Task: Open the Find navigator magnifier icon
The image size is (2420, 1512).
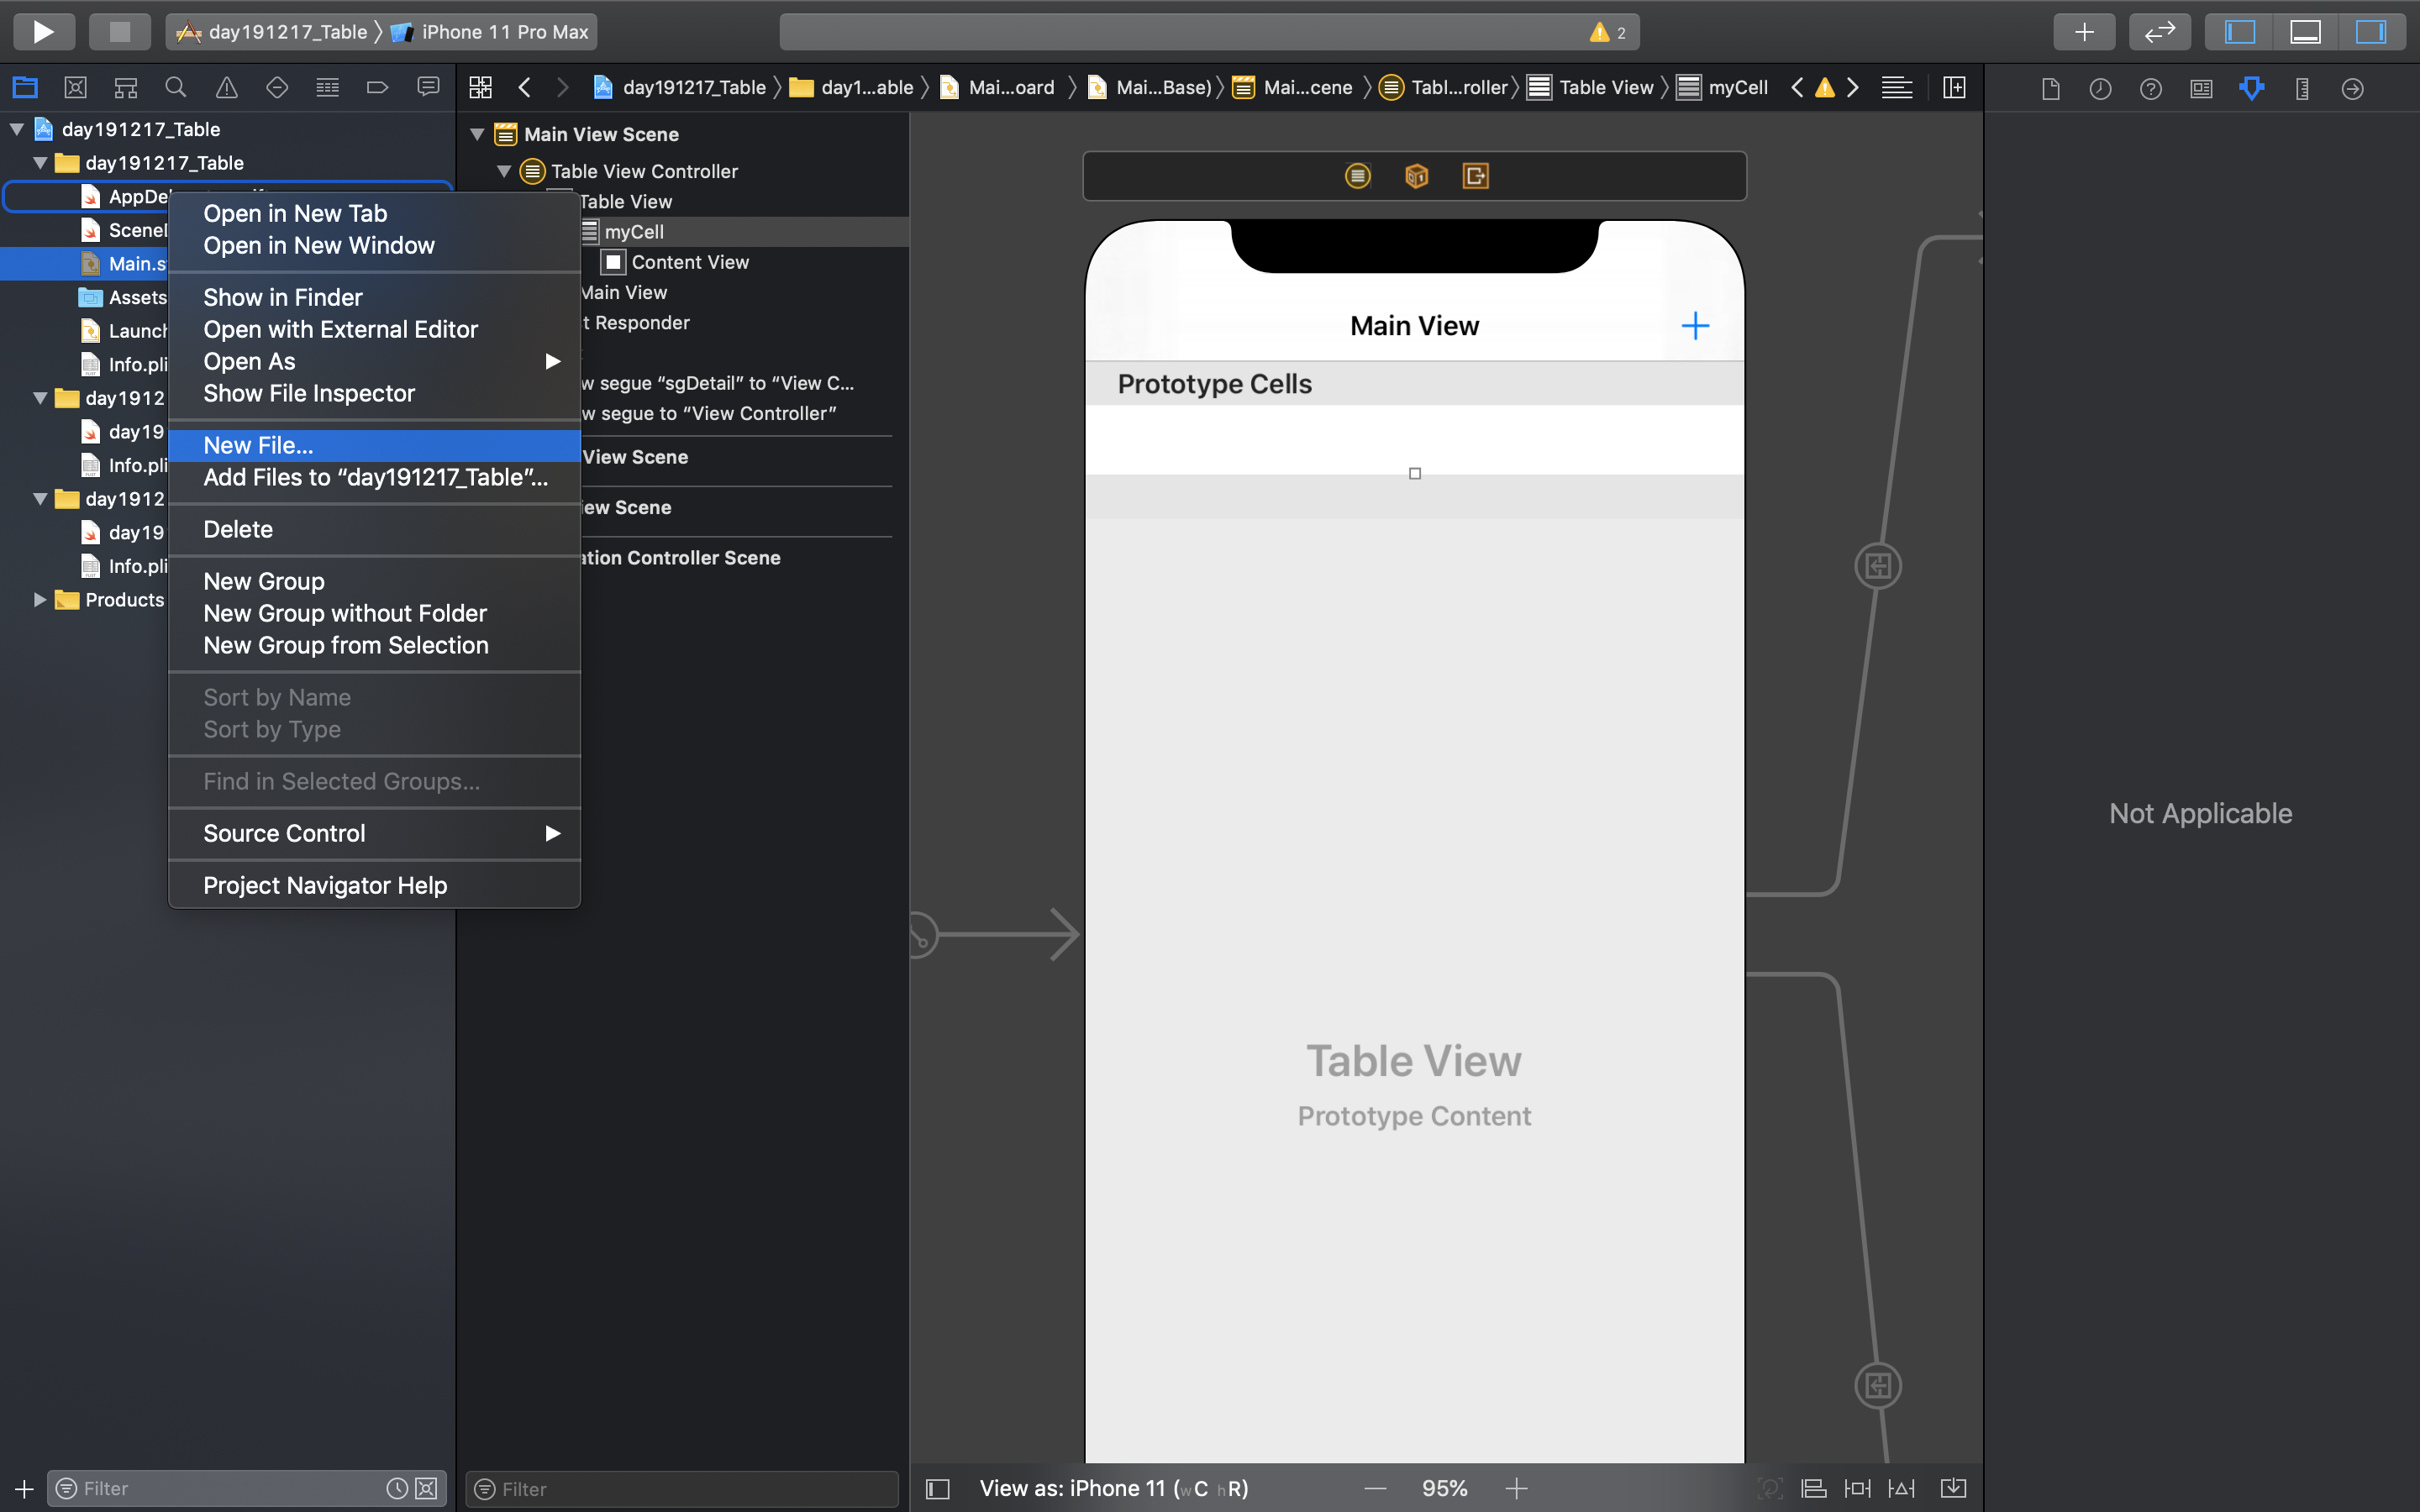Action: [x=176, y=88]
